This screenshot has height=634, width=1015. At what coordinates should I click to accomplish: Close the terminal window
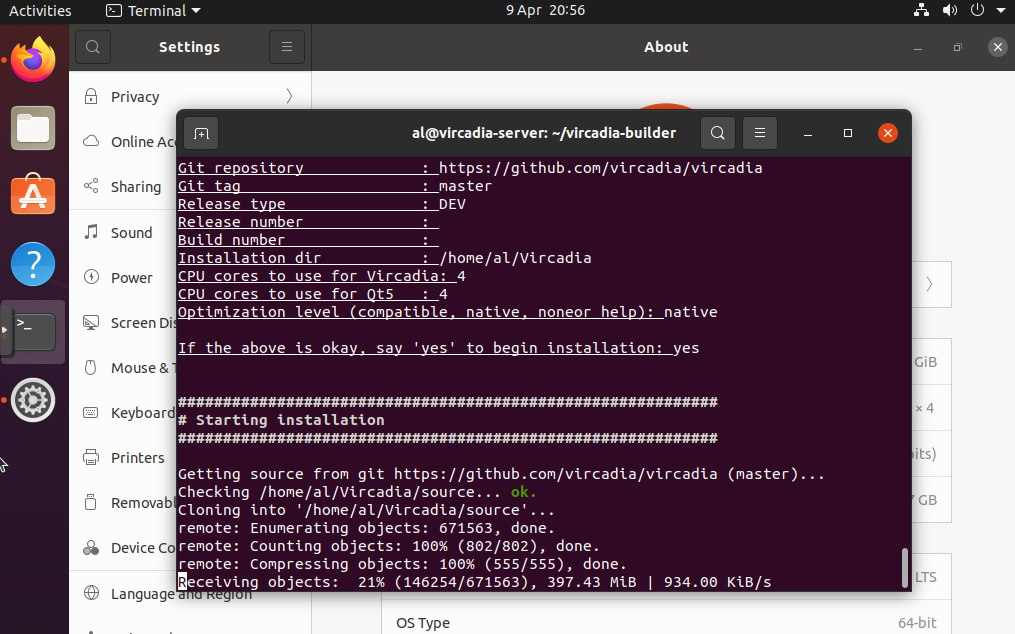pyautogui.click(x=887, y=133)
